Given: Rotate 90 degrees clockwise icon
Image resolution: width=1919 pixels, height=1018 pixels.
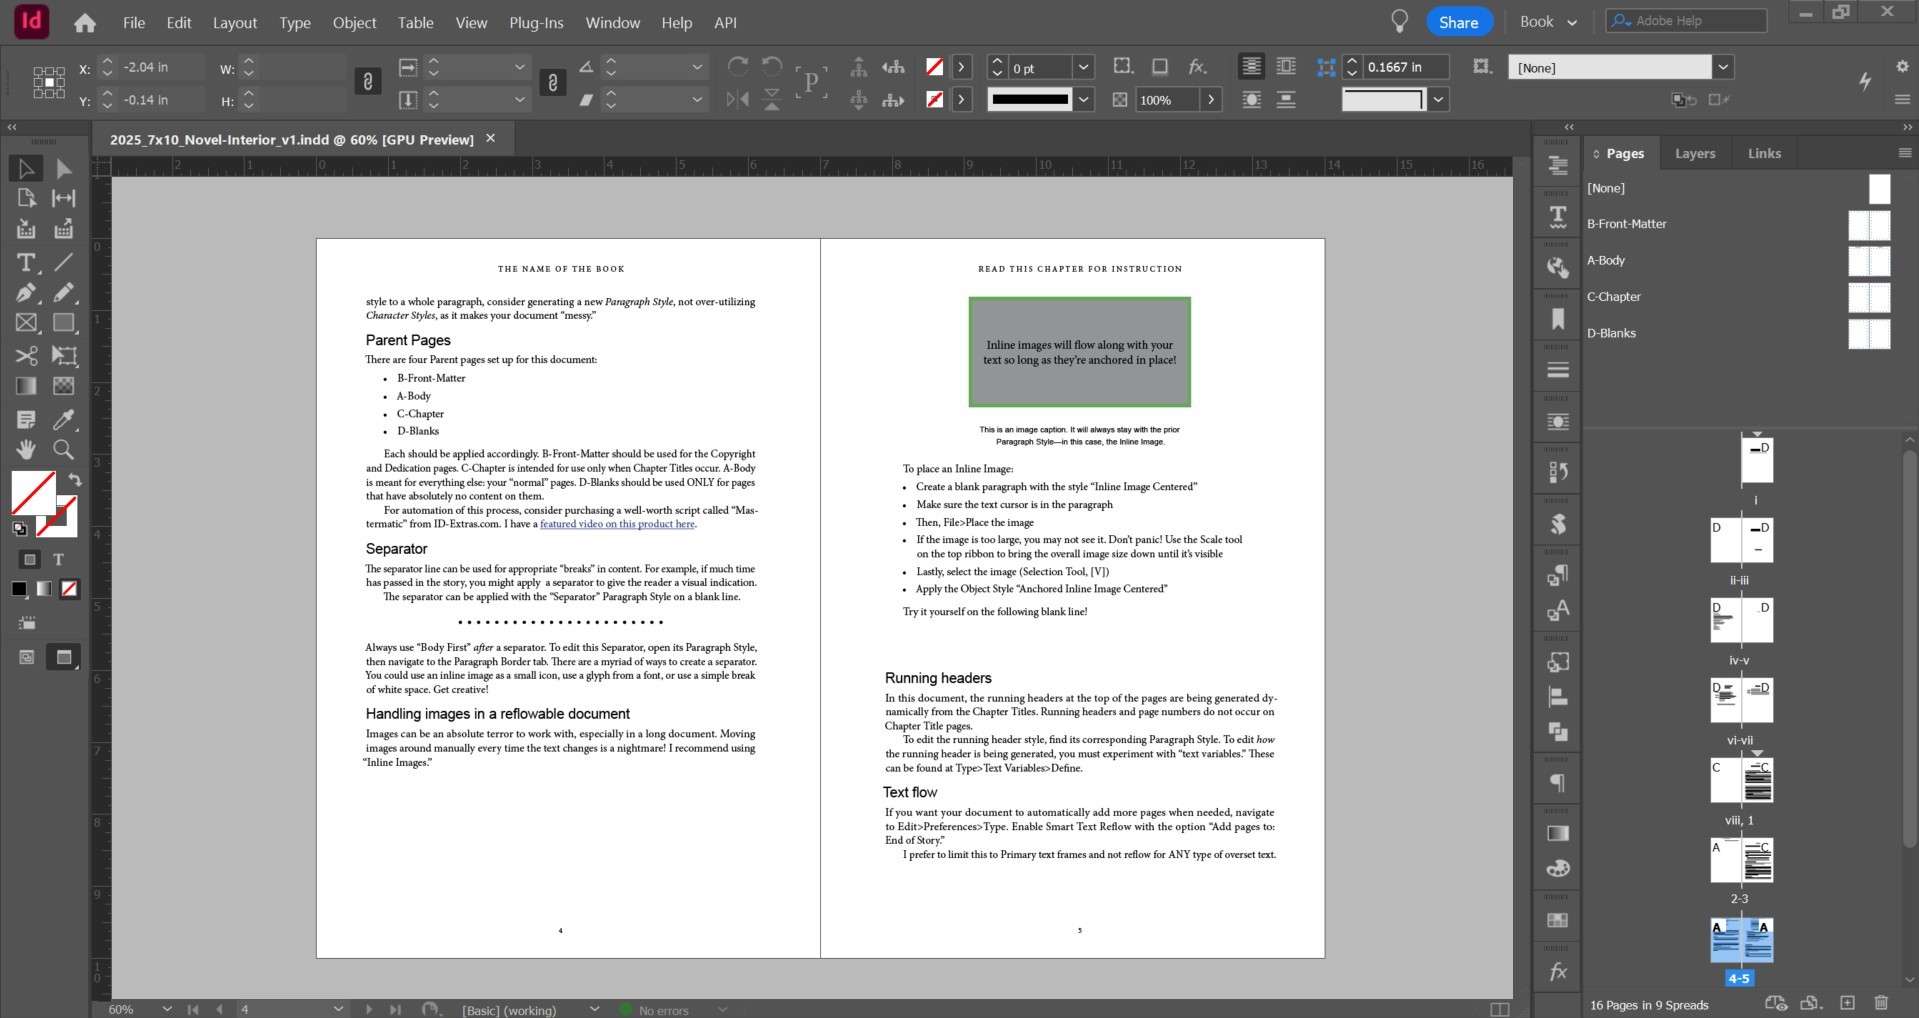Looking at the screenshot, I should (738, 66).
